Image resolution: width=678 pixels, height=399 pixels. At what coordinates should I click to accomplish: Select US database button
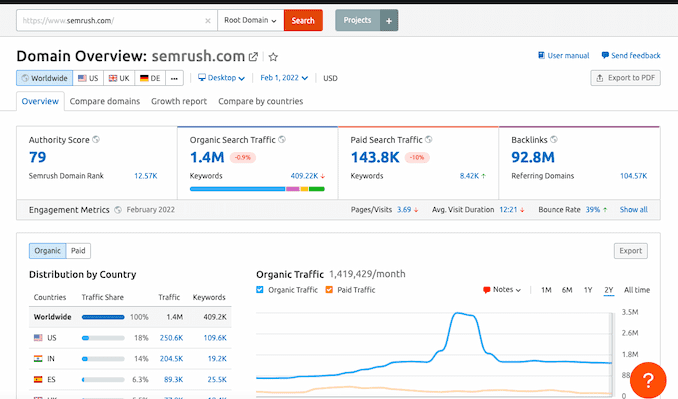coord(88,78)
